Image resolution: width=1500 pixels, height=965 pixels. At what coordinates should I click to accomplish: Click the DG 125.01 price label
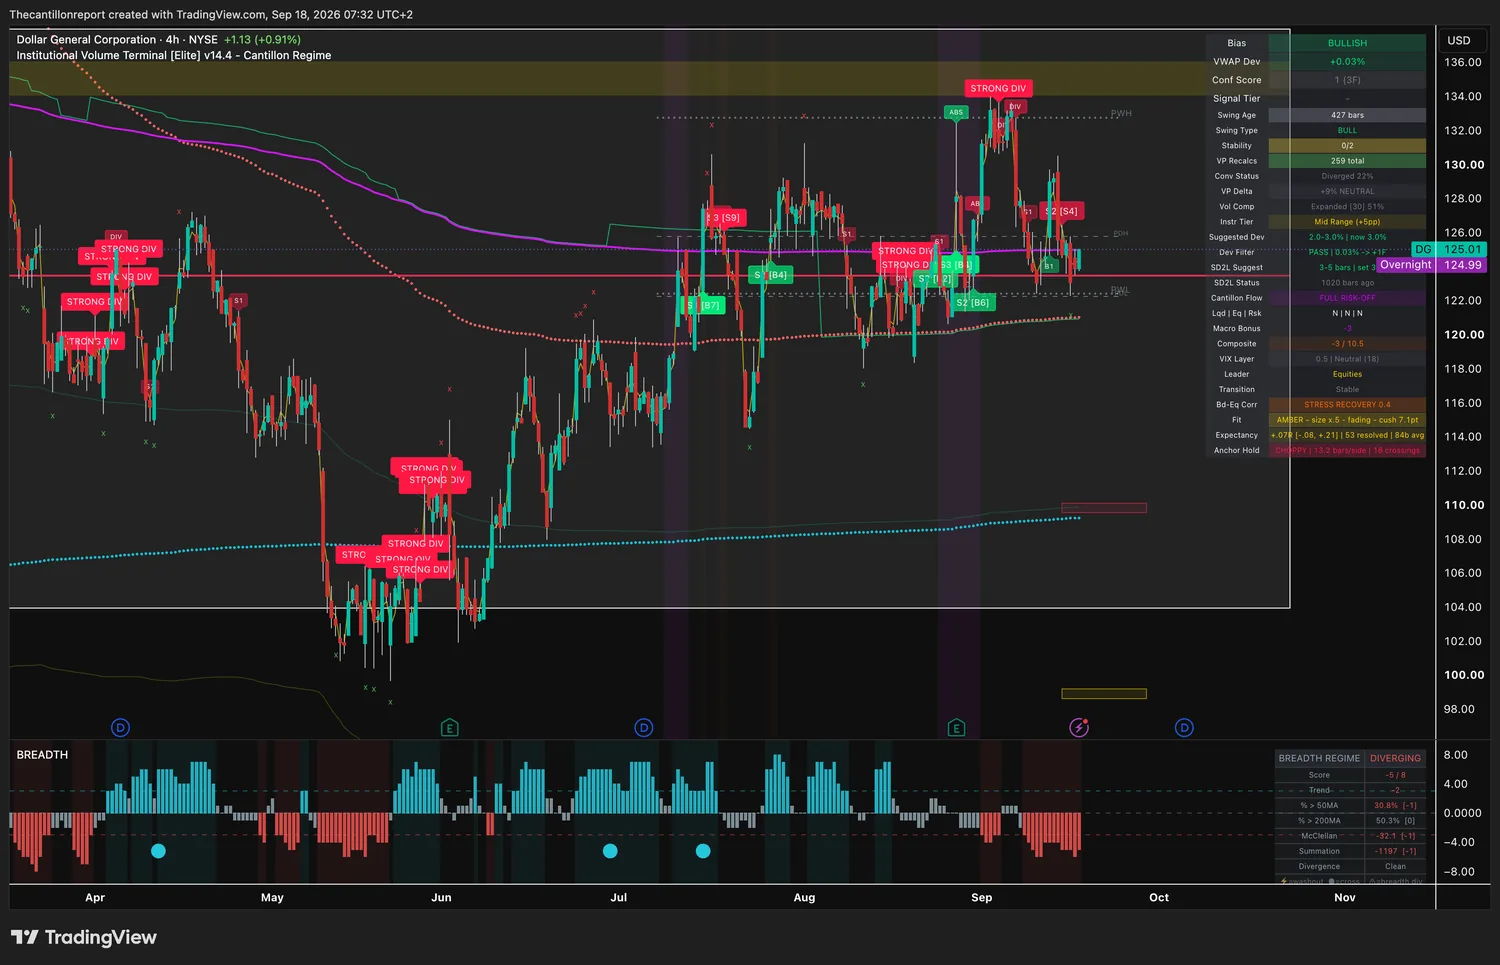1448,249
